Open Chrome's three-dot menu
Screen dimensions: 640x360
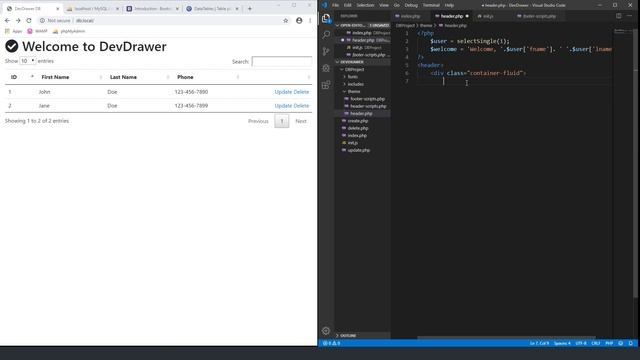point(310,20)
